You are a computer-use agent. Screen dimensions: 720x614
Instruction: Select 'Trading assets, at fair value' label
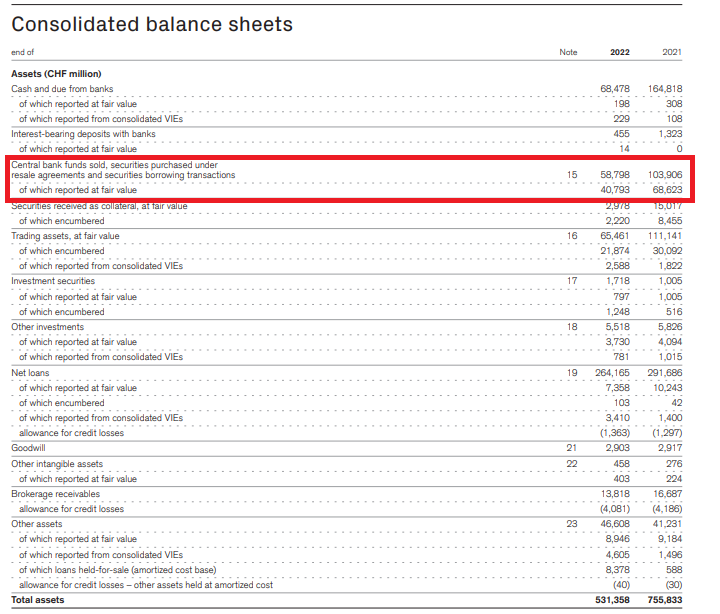pos(65,236)
